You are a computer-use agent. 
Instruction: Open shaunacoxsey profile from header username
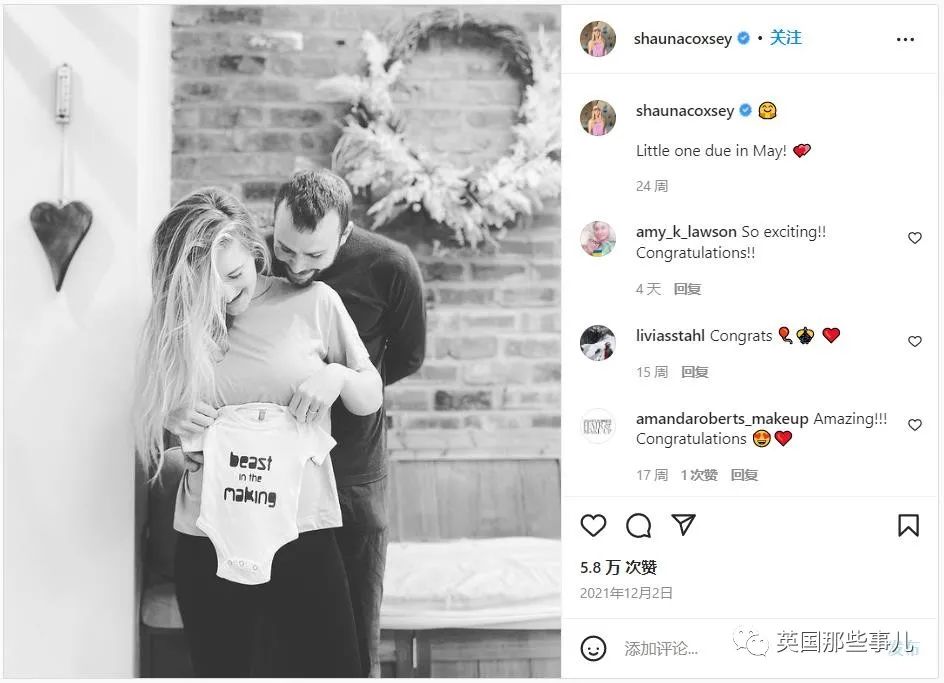click(682, 39)
